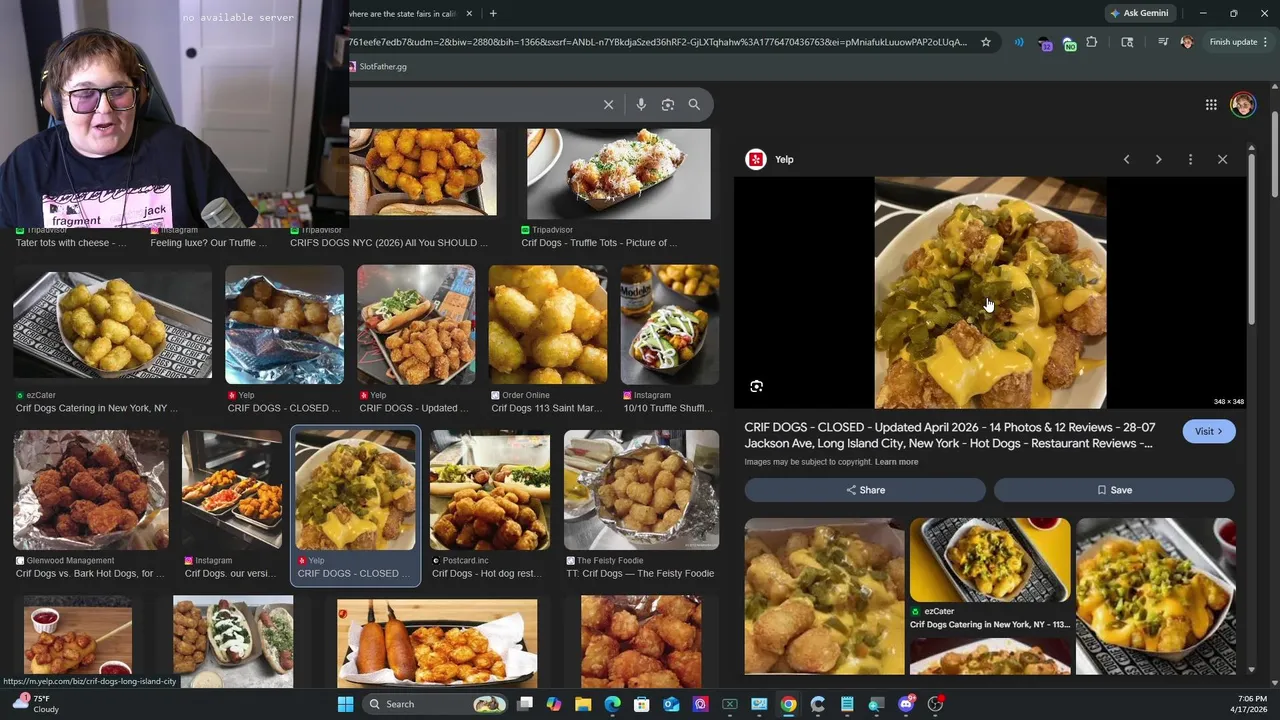Open the weather widget showing 75°F Cloudy
1280x720 pixels.
coord(38,704)
